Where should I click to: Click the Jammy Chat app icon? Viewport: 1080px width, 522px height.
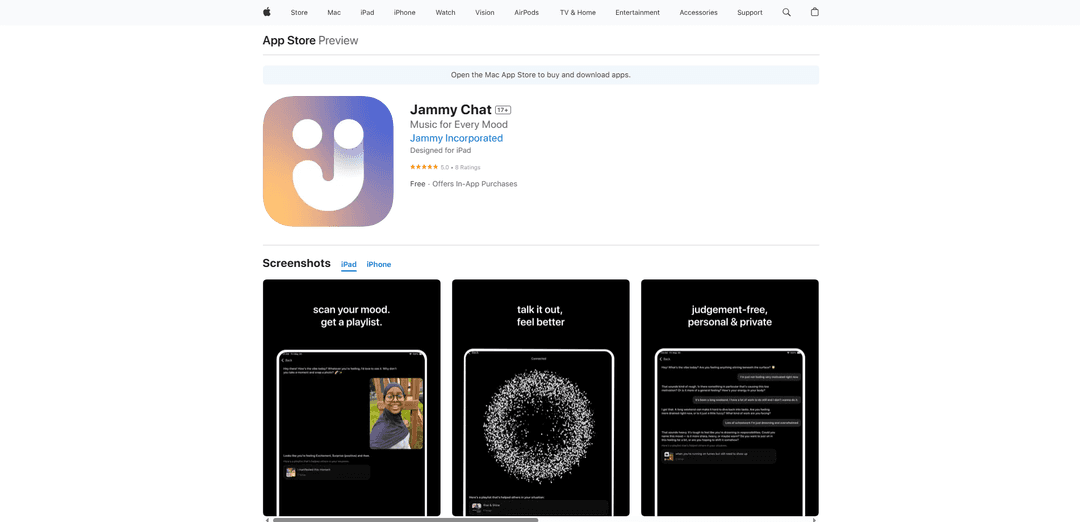click(328, 161)
